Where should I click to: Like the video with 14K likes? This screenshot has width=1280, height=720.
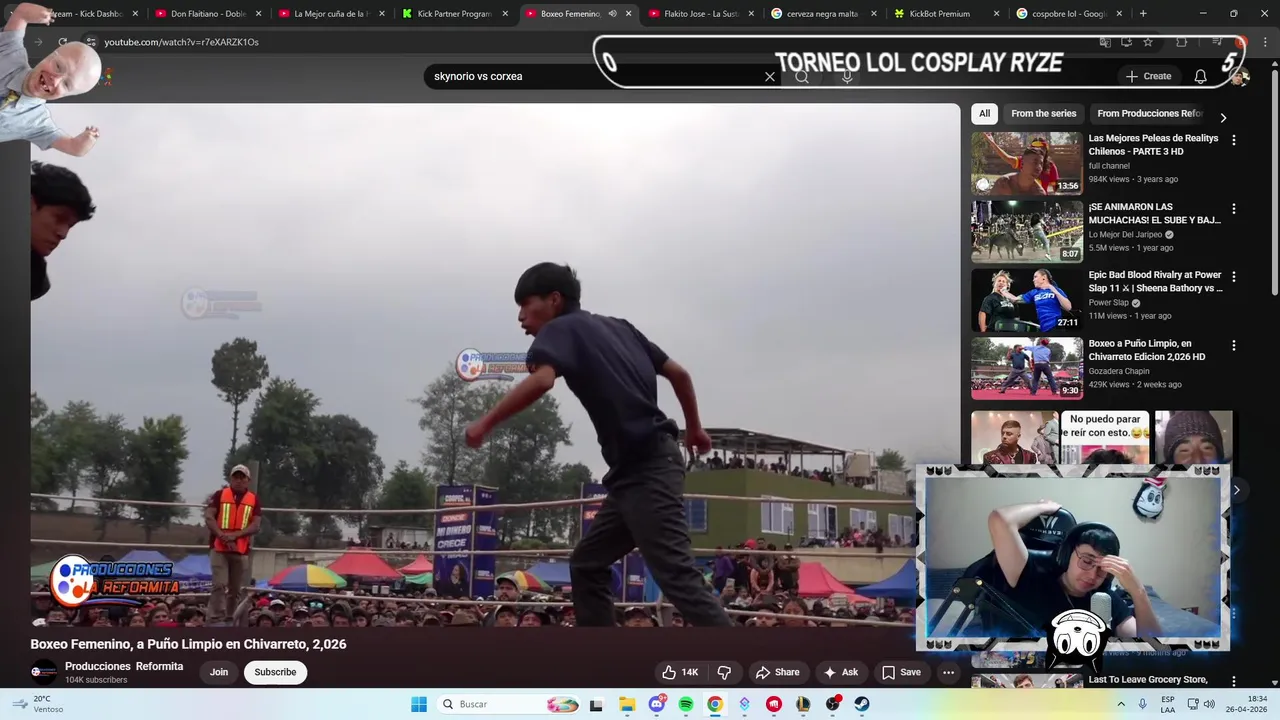point(680,672)
